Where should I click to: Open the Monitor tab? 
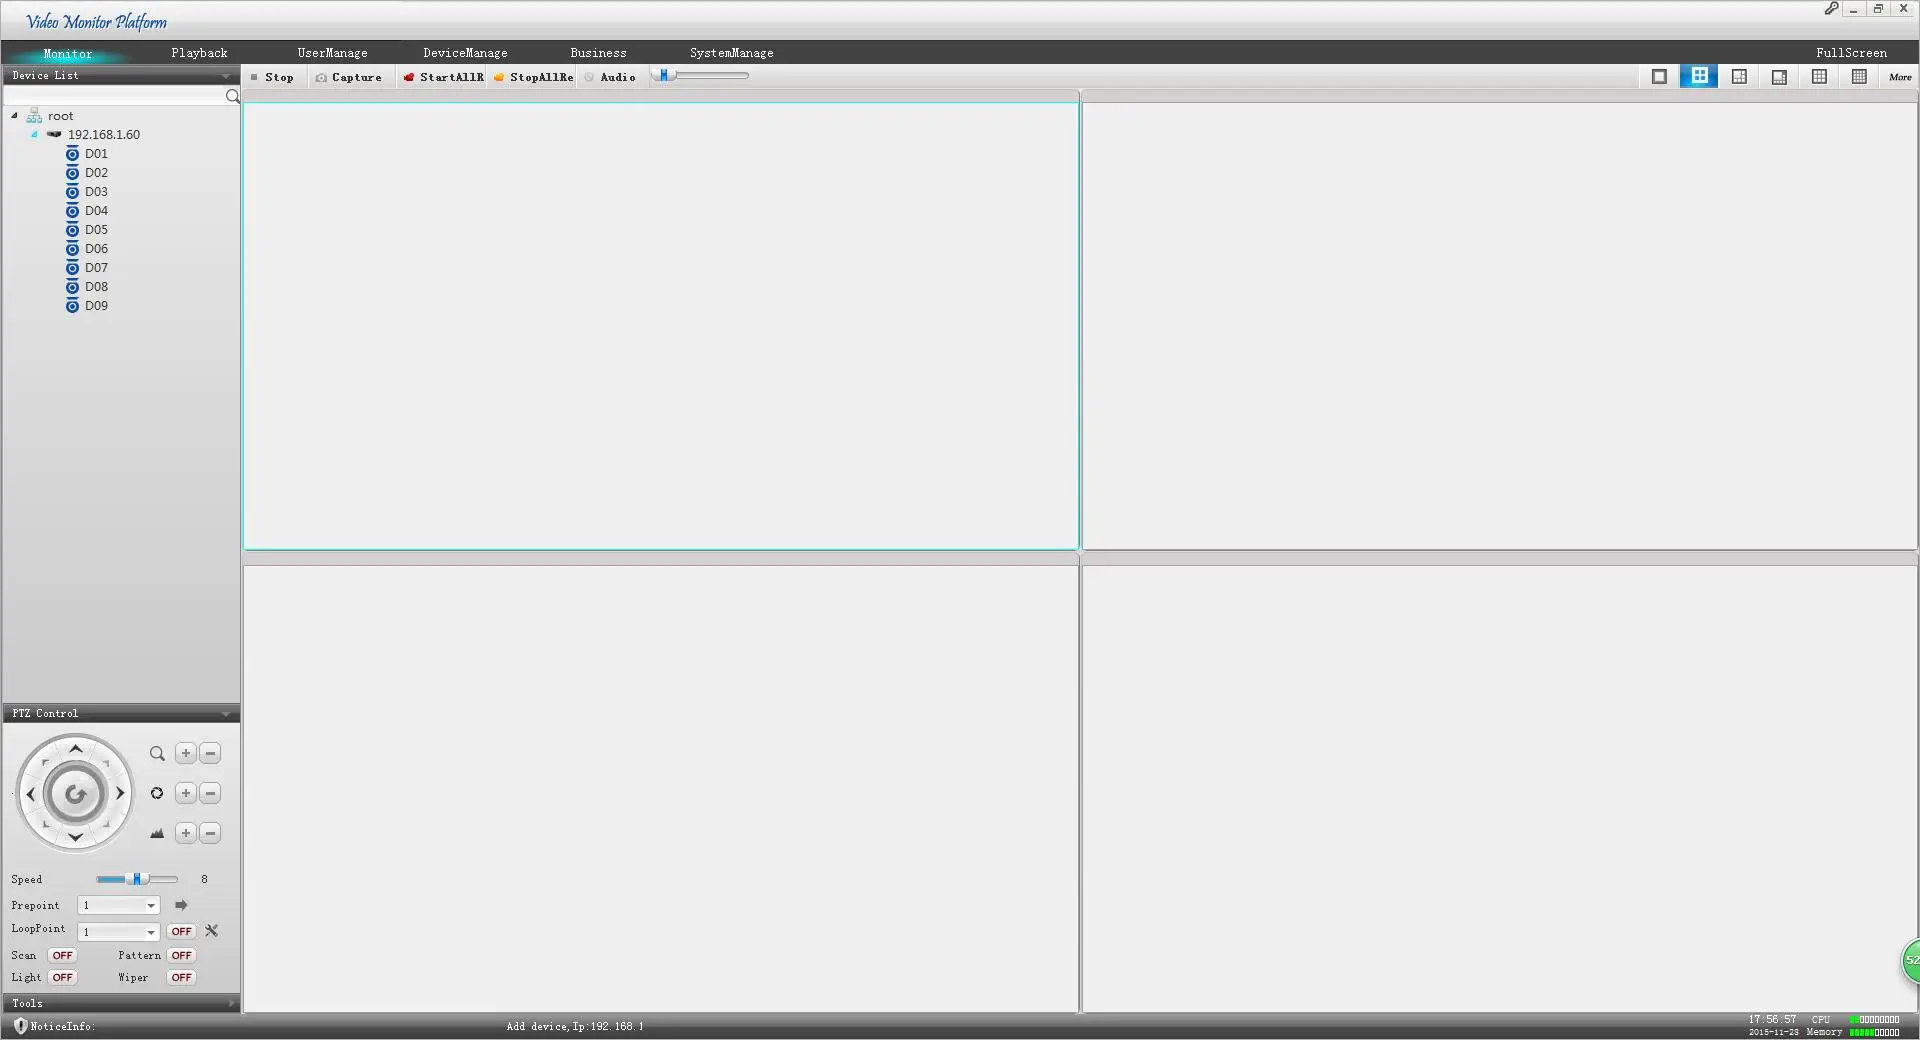67,54
